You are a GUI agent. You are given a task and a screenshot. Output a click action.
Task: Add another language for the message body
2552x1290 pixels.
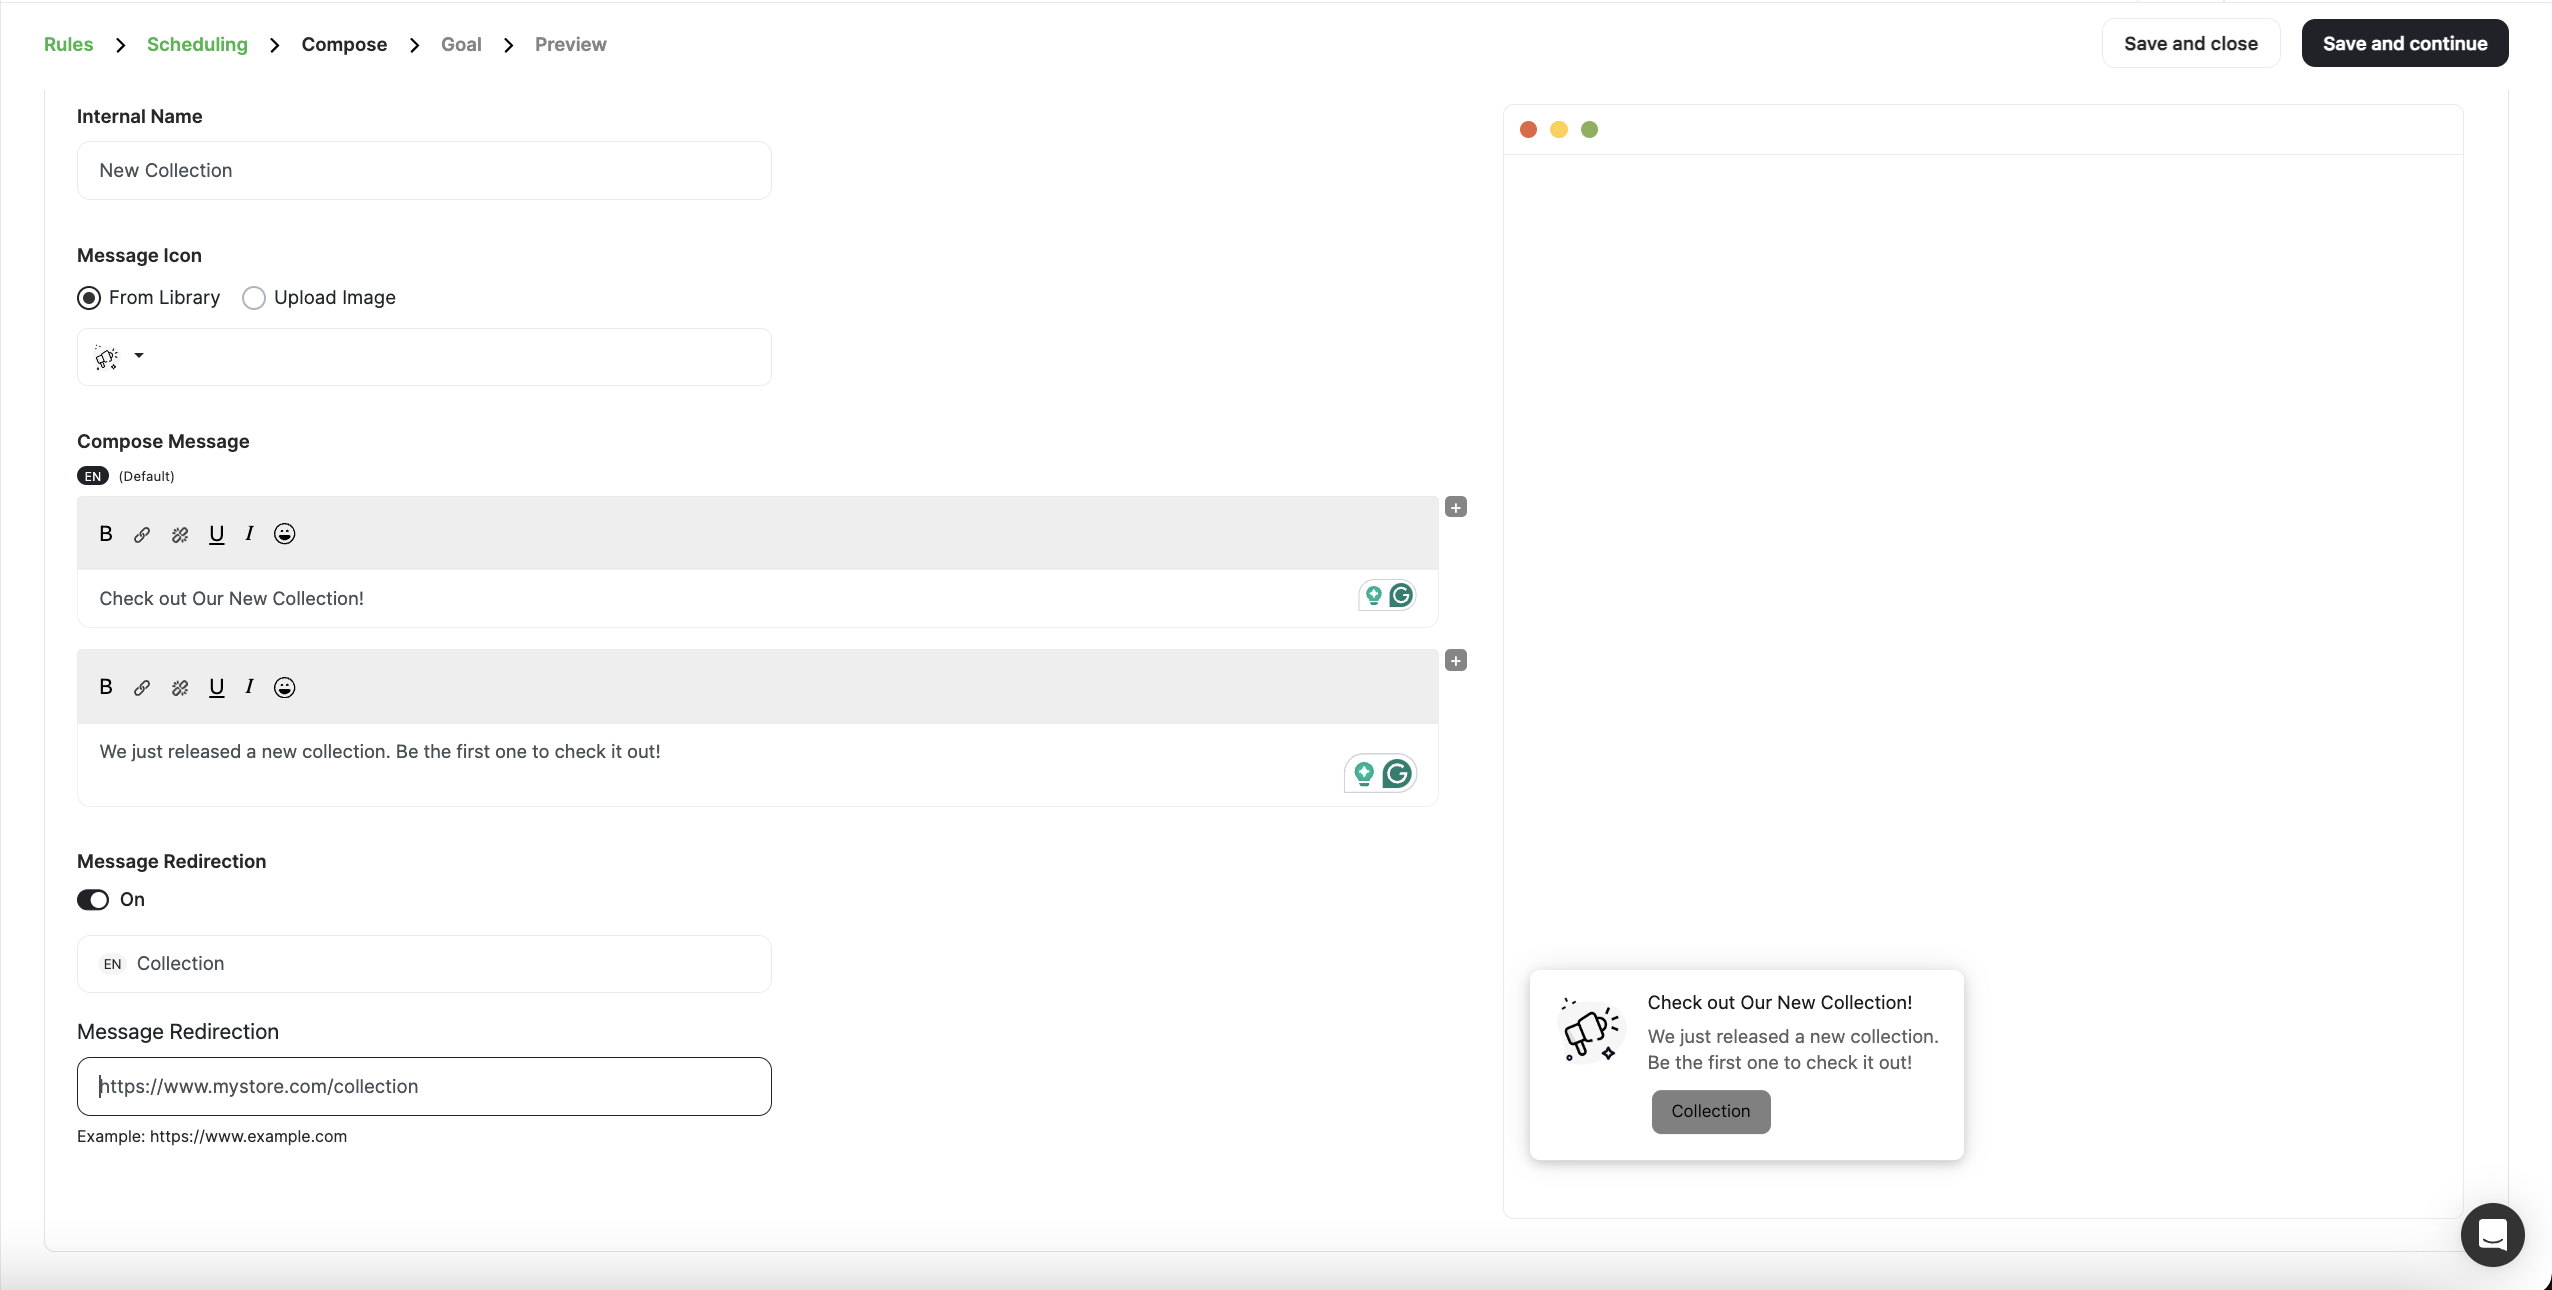pyautogui.click(x=1455, y=660)
